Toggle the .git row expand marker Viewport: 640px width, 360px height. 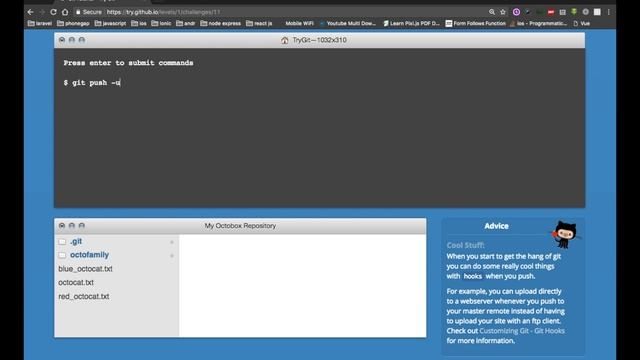(172, 242)
